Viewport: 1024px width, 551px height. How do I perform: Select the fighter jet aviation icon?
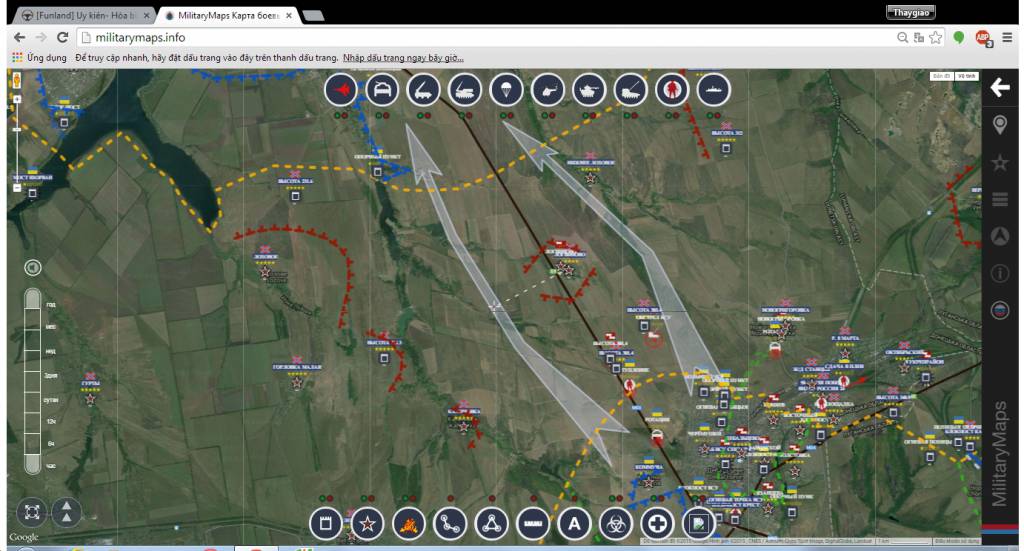[x=341, y=90]
